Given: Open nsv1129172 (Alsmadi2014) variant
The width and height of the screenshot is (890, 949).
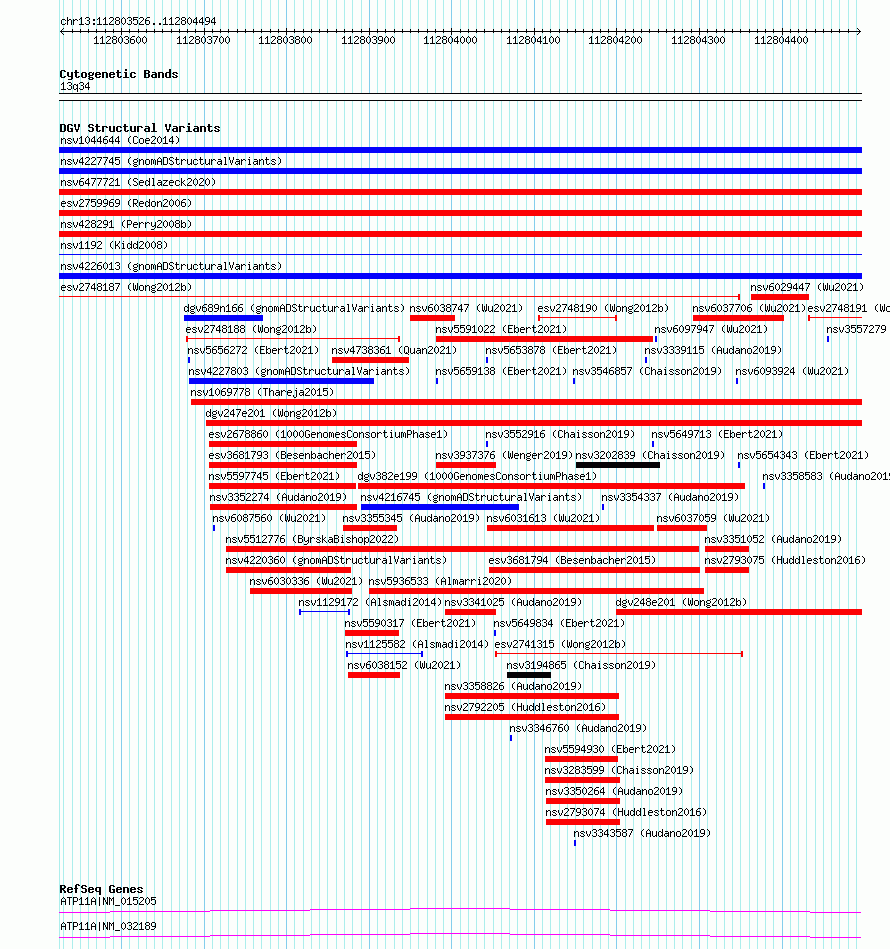Looking at the screenshot, I should click(x=370, y=602).
